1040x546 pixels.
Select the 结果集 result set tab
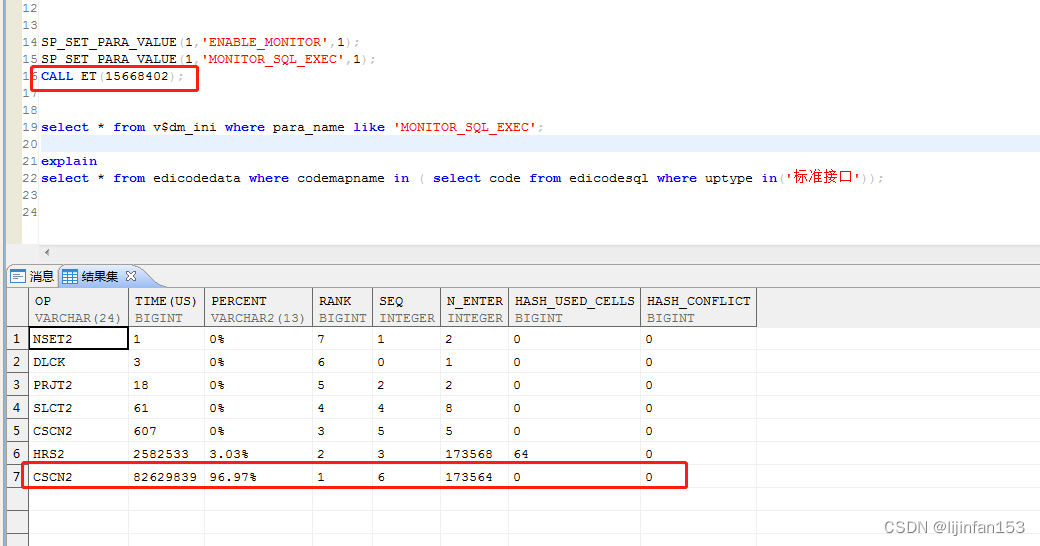(99, 277)
